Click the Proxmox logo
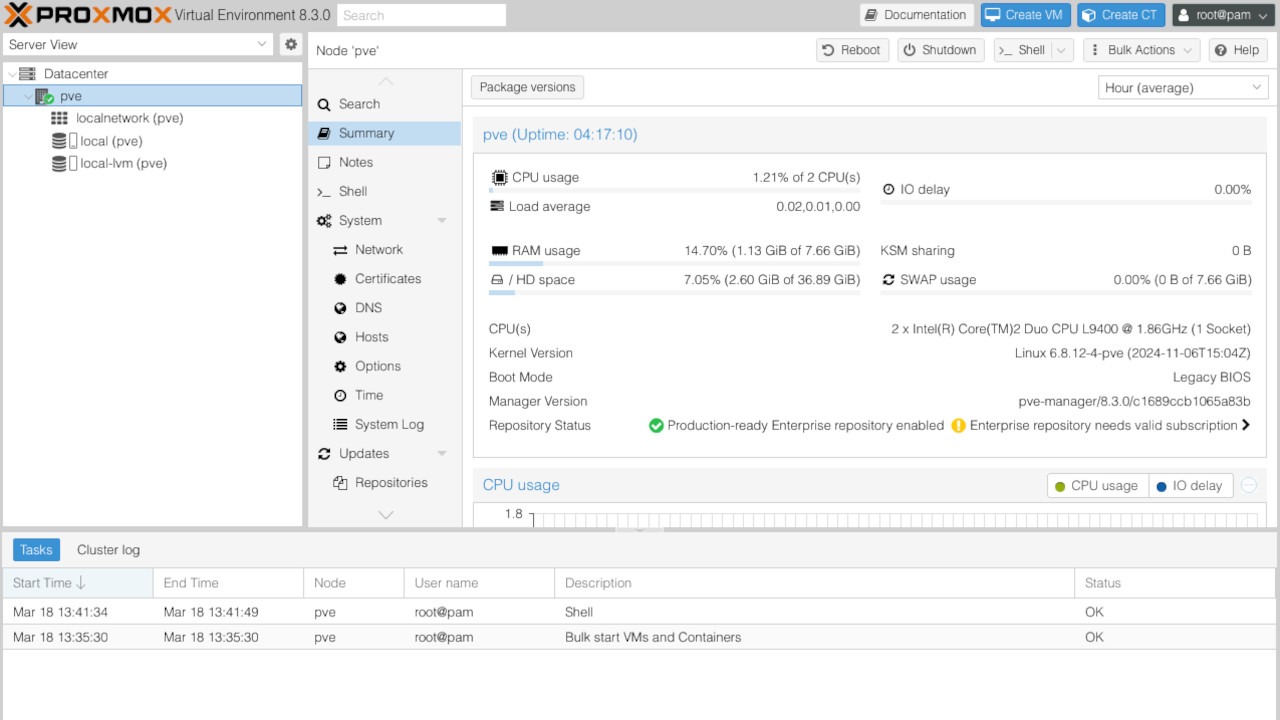 point(86,15)
